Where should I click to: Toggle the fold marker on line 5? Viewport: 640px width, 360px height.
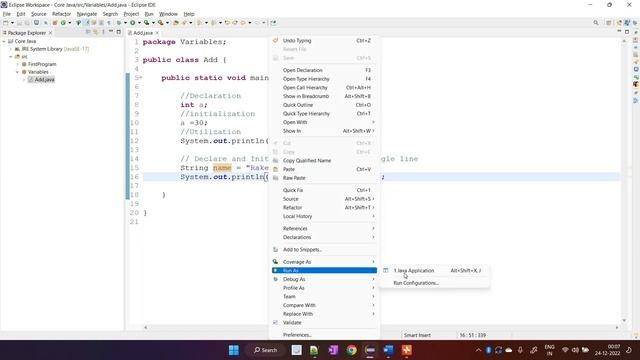click(141, 78)
